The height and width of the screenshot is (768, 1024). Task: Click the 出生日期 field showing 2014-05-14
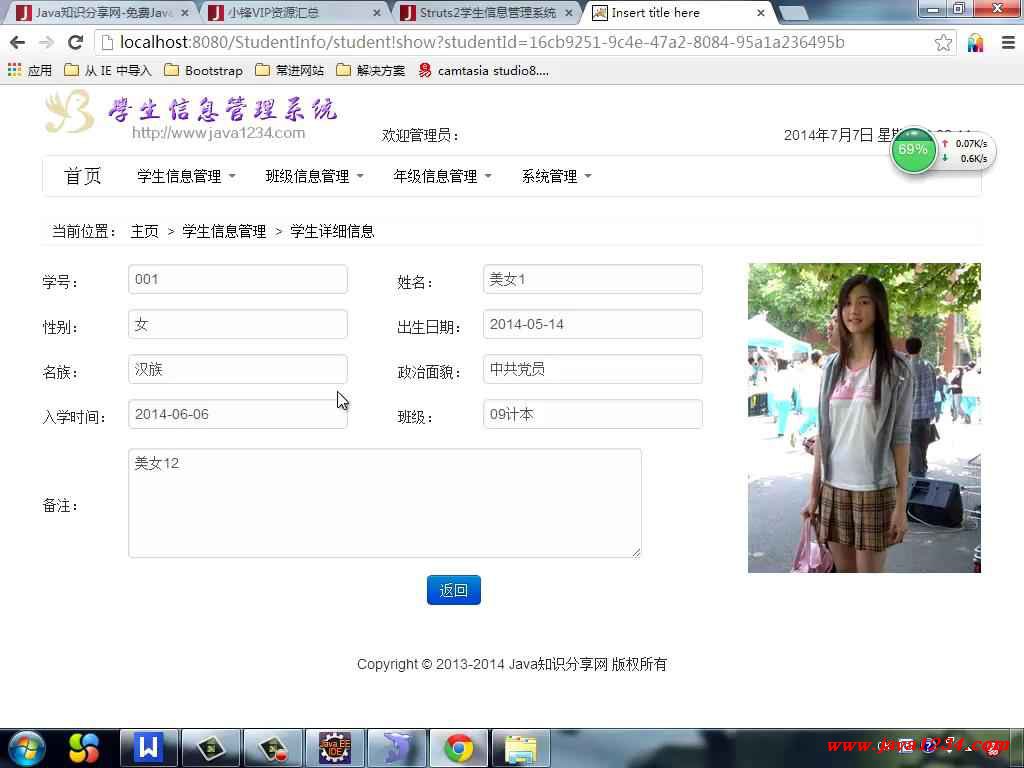click(593, 325)
